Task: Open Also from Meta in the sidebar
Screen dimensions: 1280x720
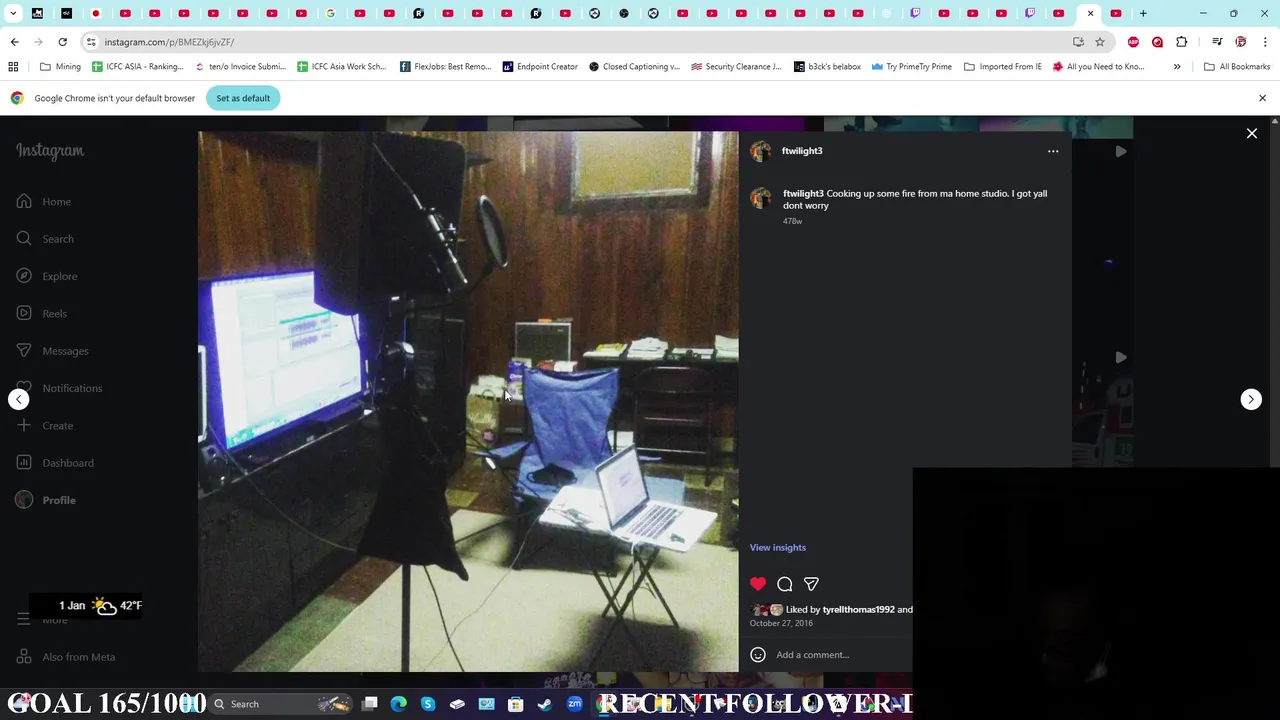Action: point(66,657)
